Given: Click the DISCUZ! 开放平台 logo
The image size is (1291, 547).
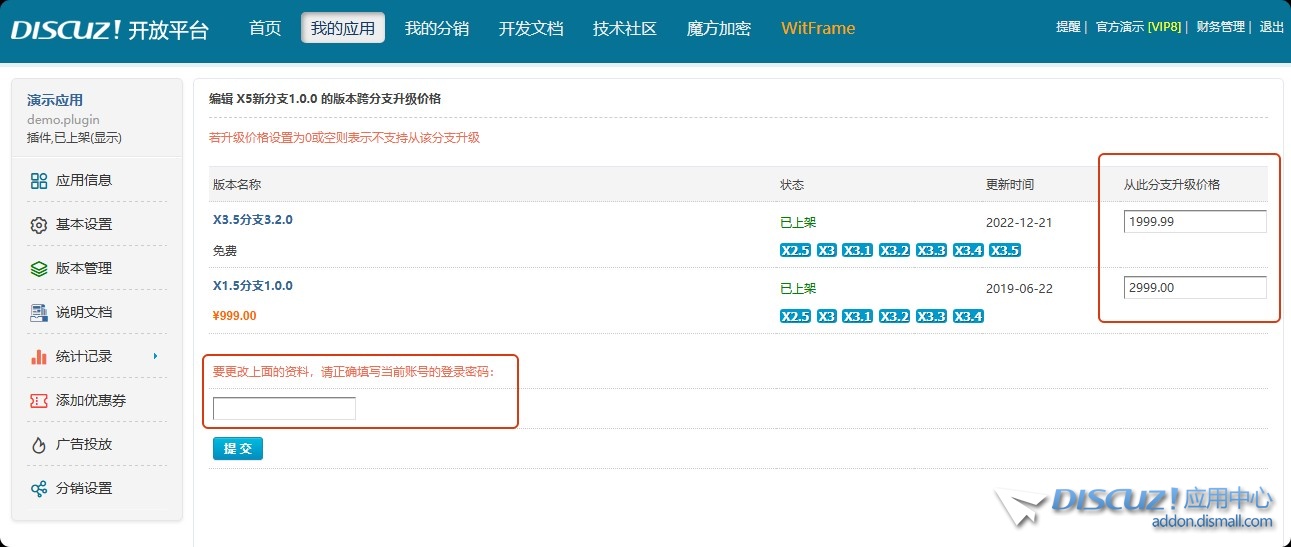Looking at the screenshot, I should (110, 29).
